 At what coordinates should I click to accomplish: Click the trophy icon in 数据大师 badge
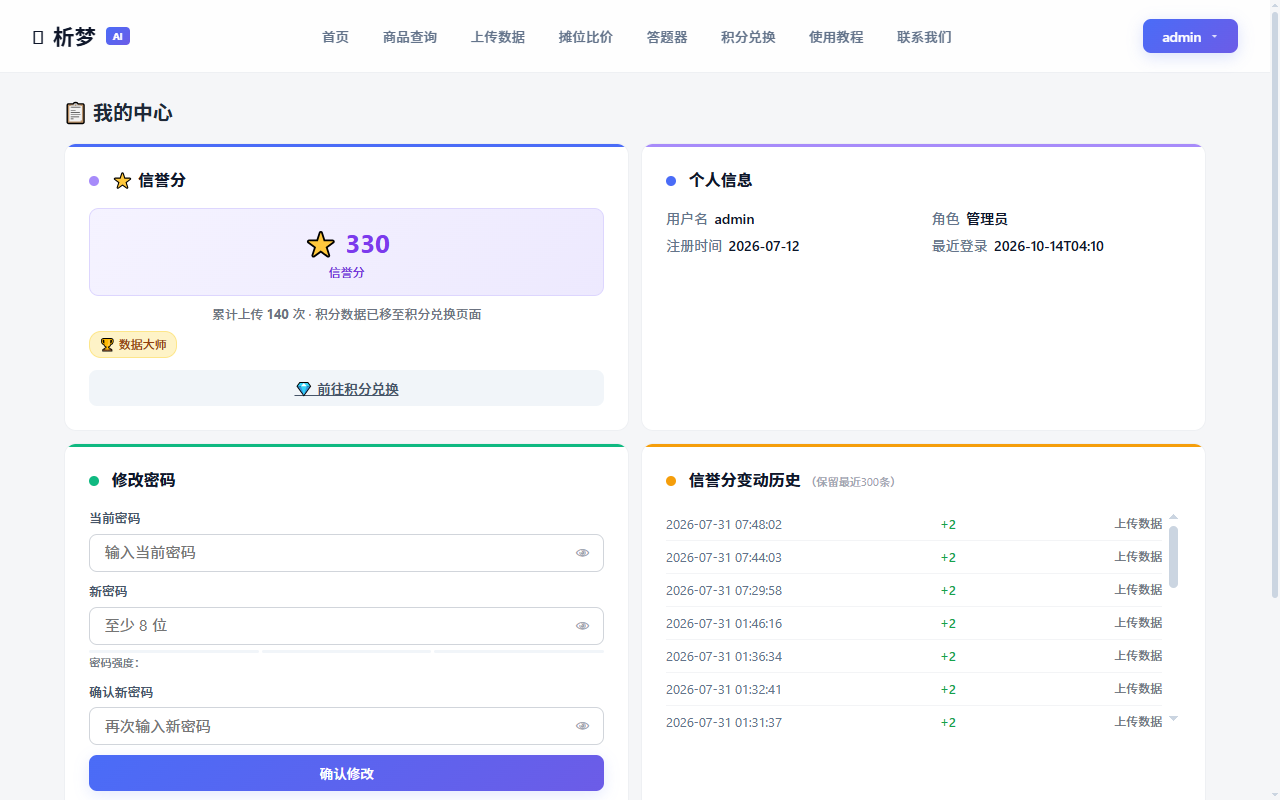pos(107,345)
